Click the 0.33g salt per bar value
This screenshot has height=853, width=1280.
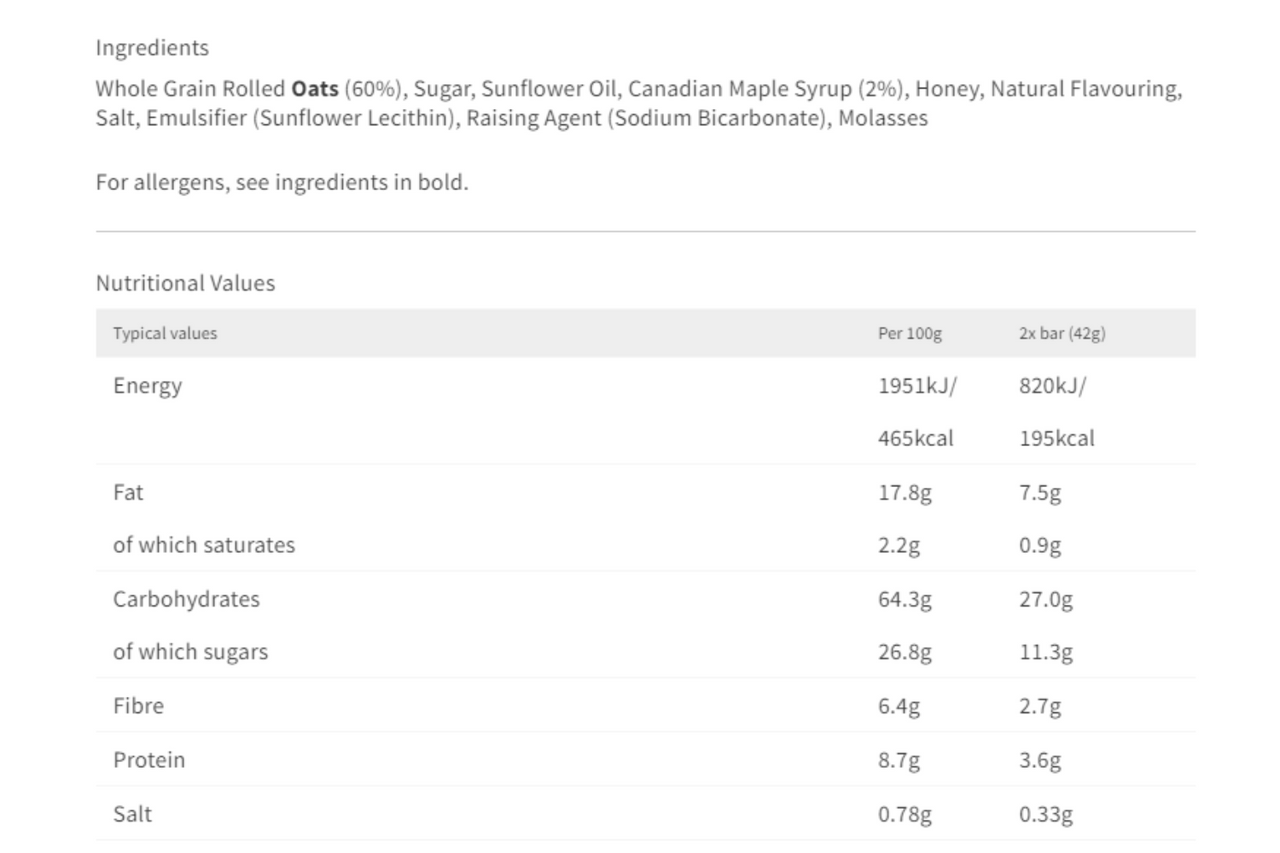(x=1046, y=814)
